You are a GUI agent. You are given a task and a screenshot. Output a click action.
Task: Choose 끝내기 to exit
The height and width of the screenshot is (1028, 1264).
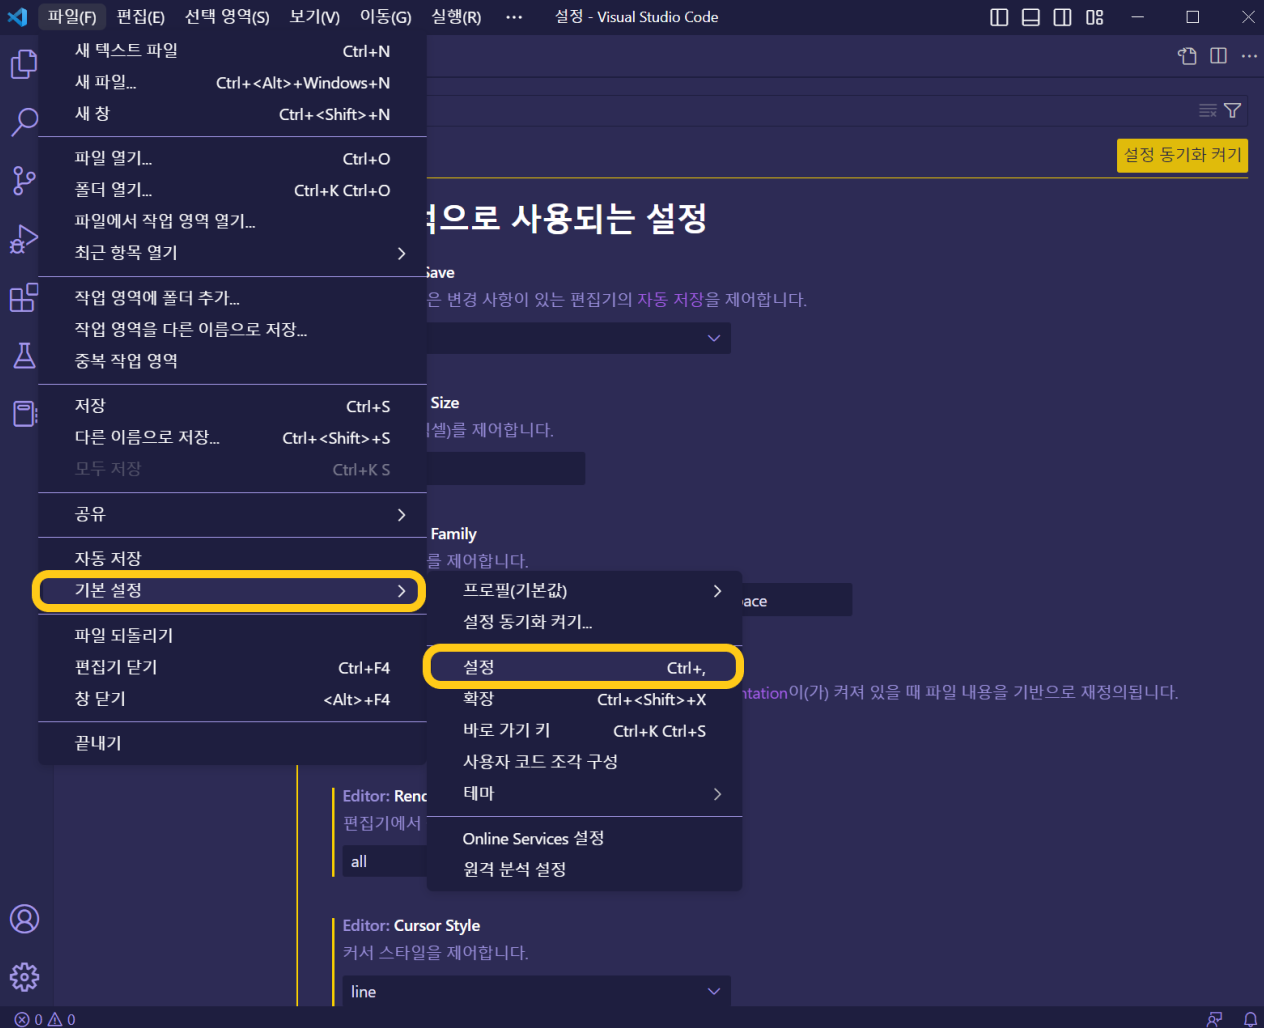pyautogui.click(x=232, y=743)
